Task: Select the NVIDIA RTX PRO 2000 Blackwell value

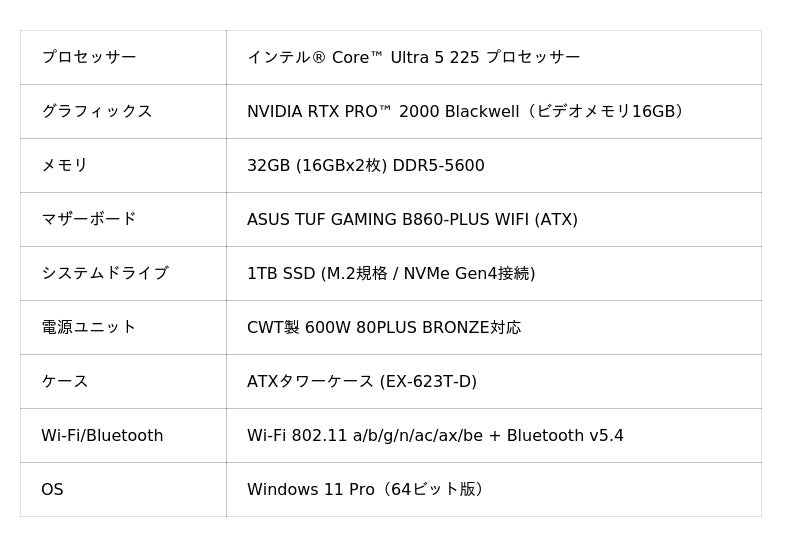Action: click(x=465, y=112)
